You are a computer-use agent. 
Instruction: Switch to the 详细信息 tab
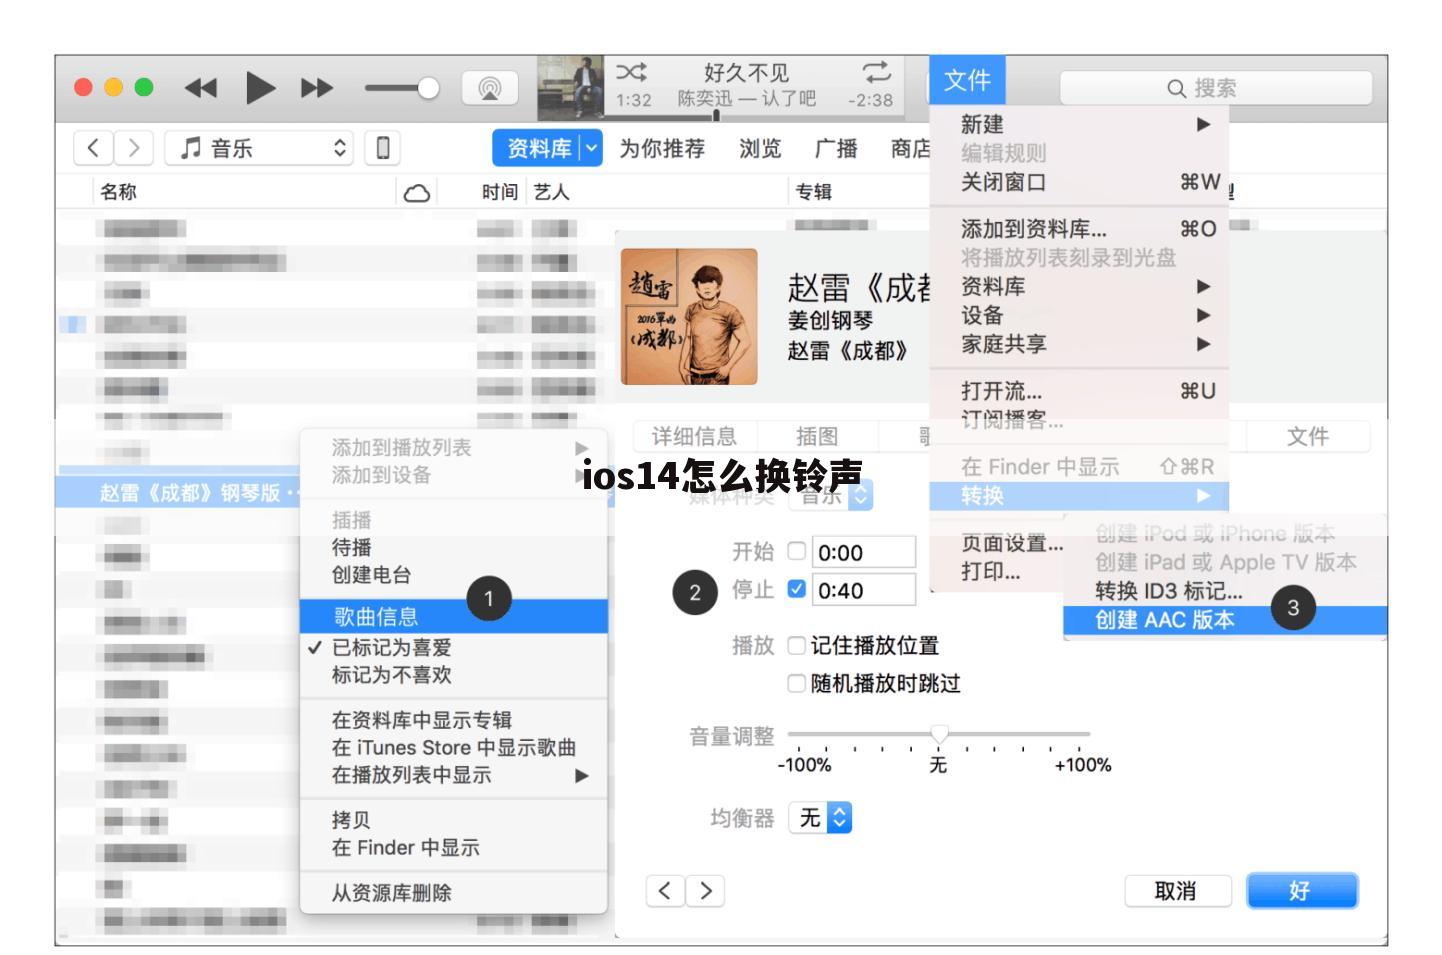(694, 436)
